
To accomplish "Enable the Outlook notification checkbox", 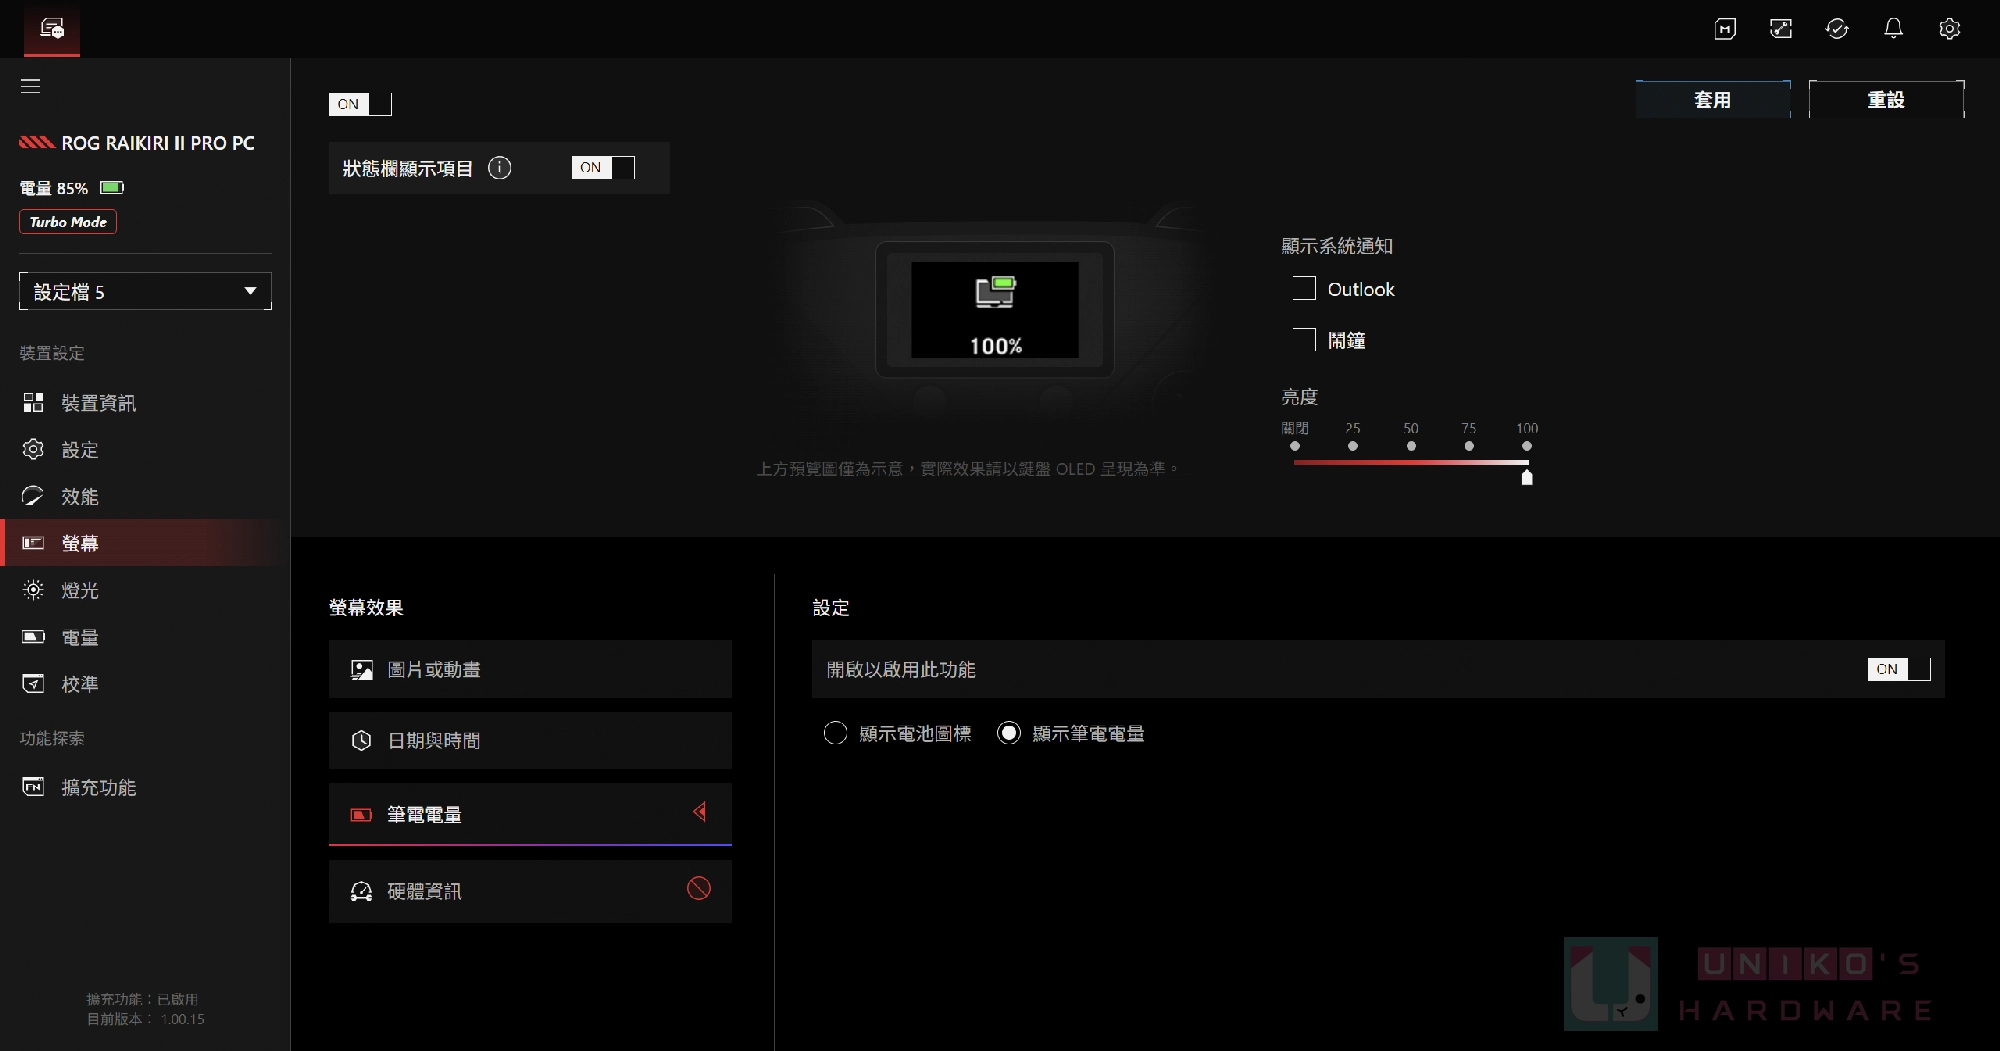I will click(x=1304, y=289).
